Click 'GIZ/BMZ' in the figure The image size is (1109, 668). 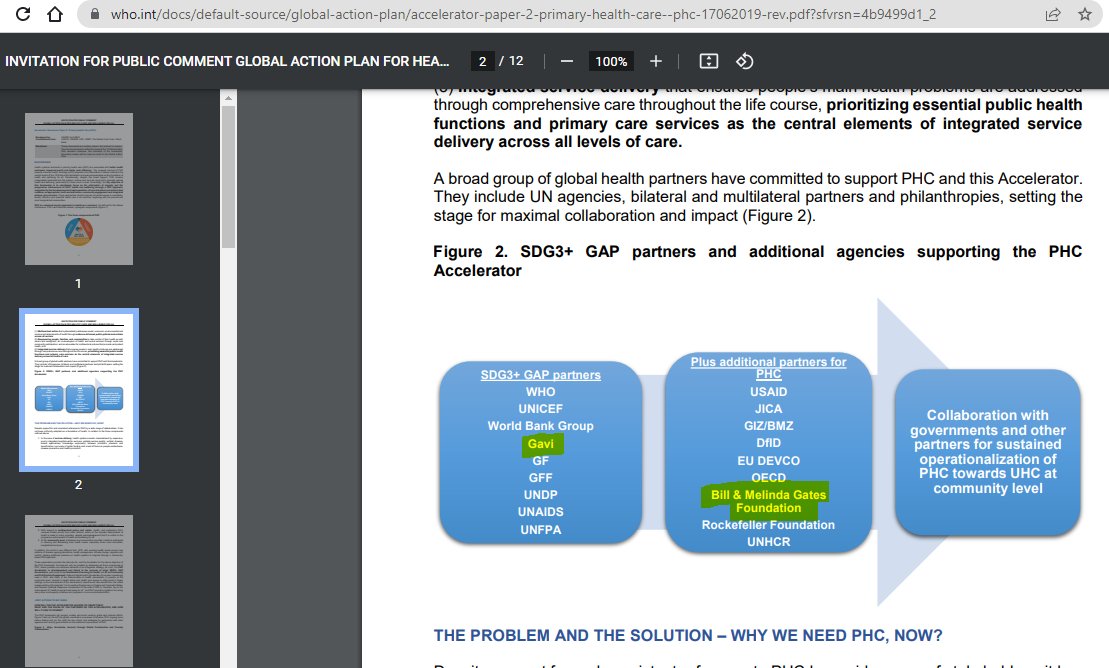[x=768, y=426]
